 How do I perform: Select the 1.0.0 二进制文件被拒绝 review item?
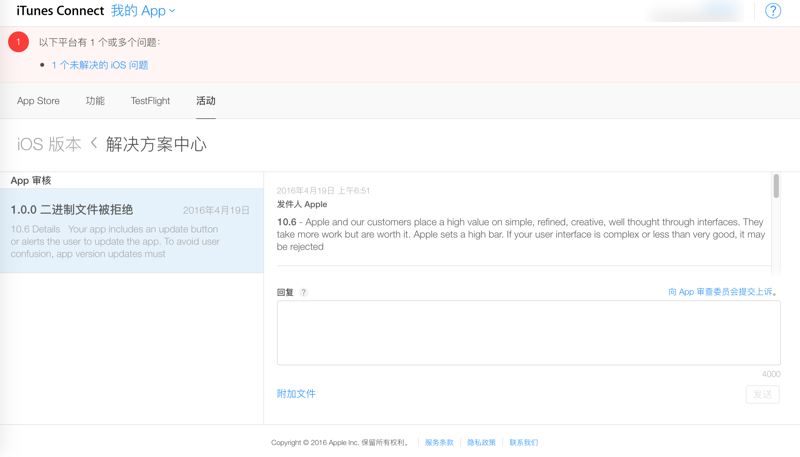tap(132, 231)
